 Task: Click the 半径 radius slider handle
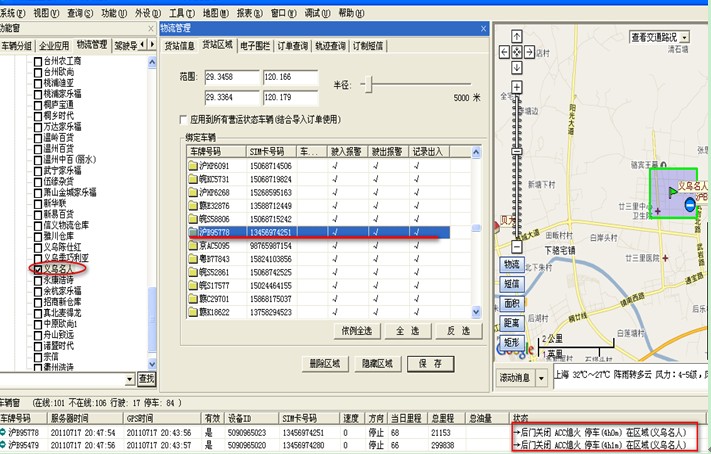(367, 86)
